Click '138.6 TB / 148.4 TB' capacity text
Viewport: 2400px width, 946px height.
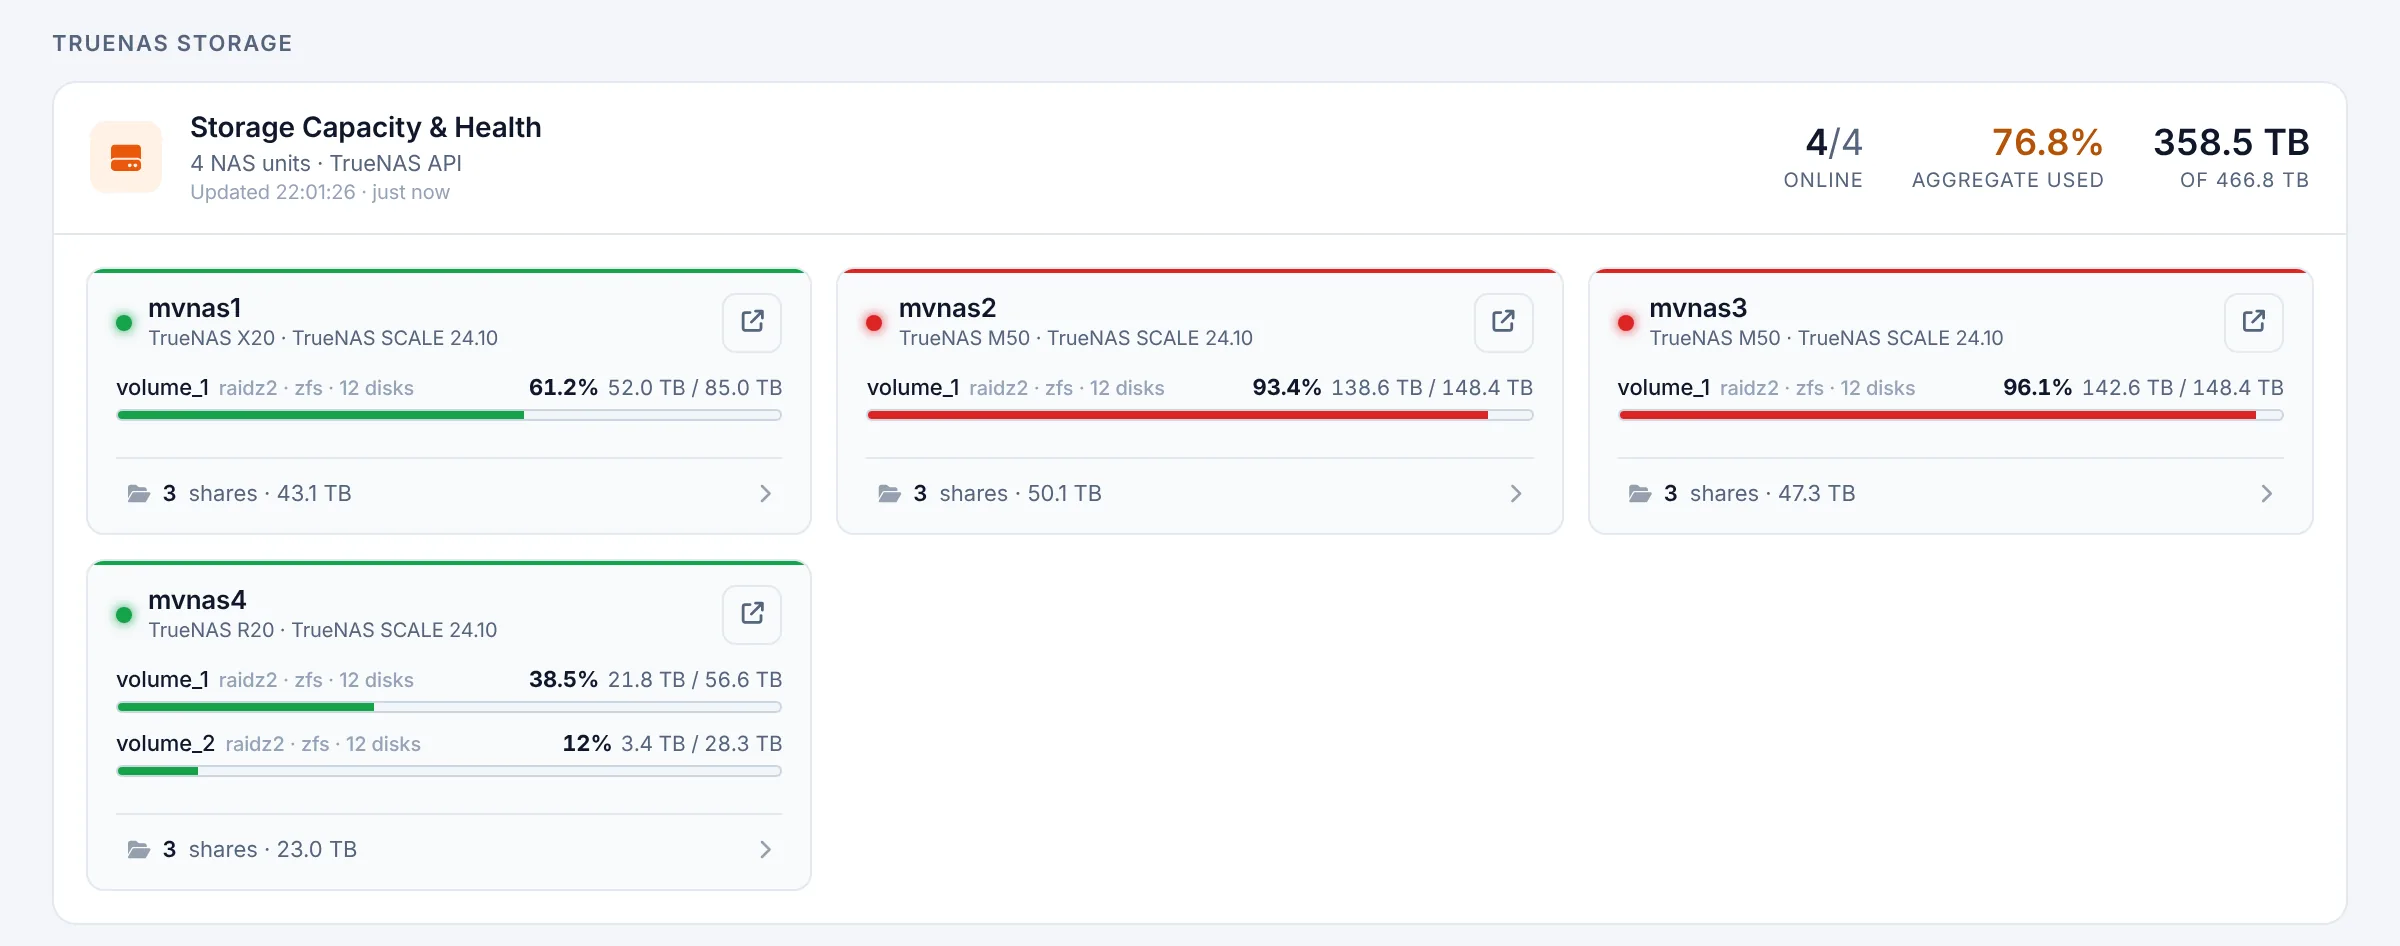1432,387
